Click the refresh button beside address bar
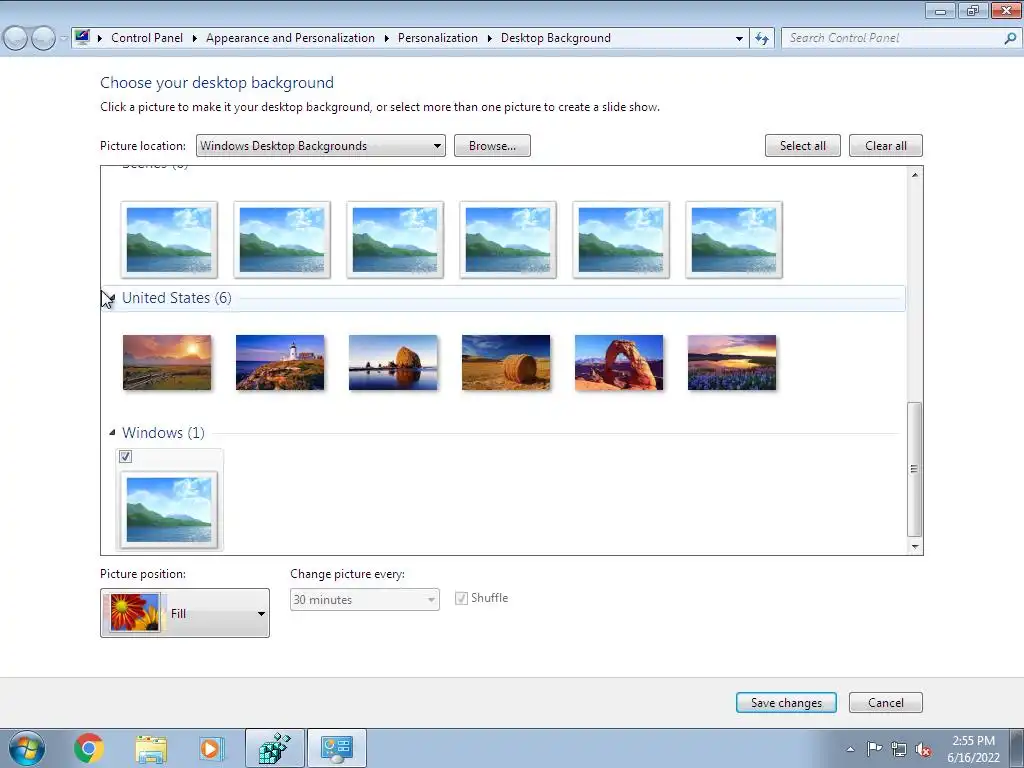 (x=761, y=39)
